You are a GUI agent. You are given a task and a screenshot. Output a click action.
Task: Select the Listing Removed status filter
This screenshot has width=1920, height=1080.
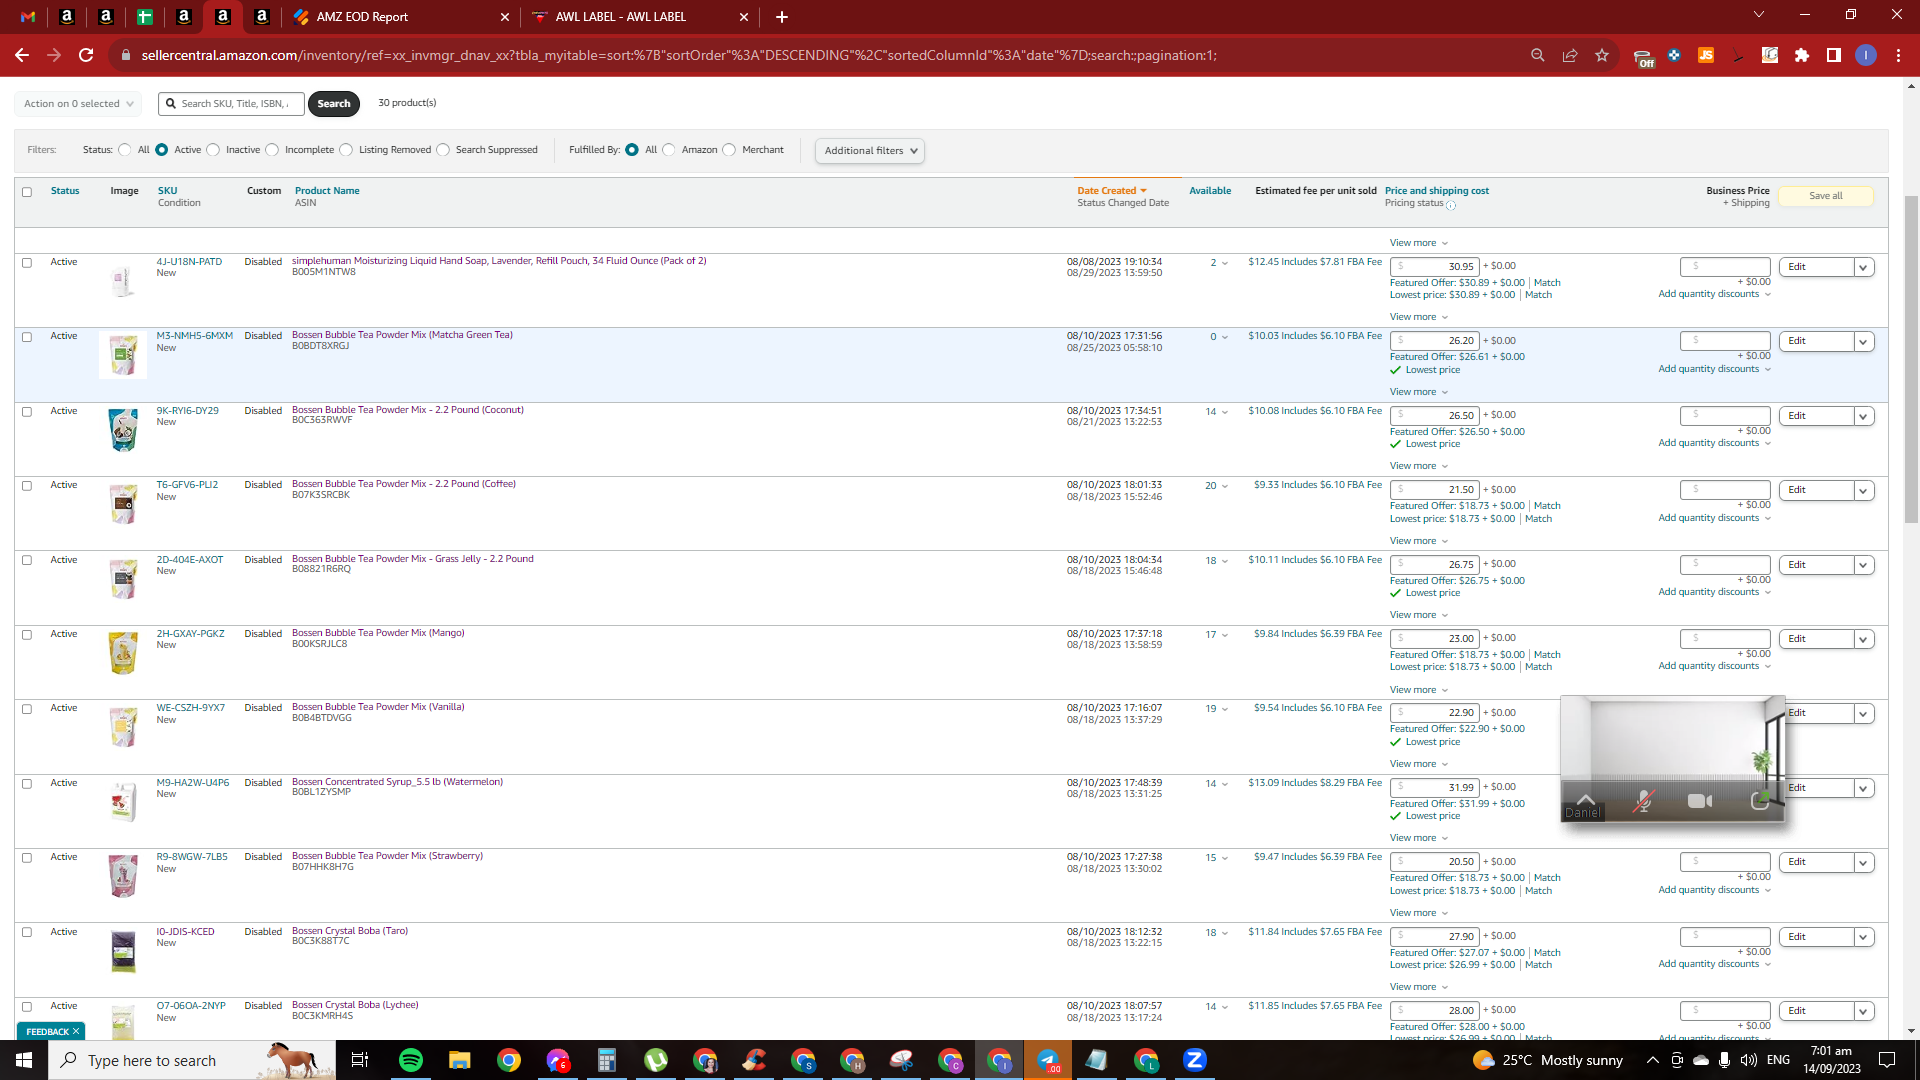click(x=346, y=150)
